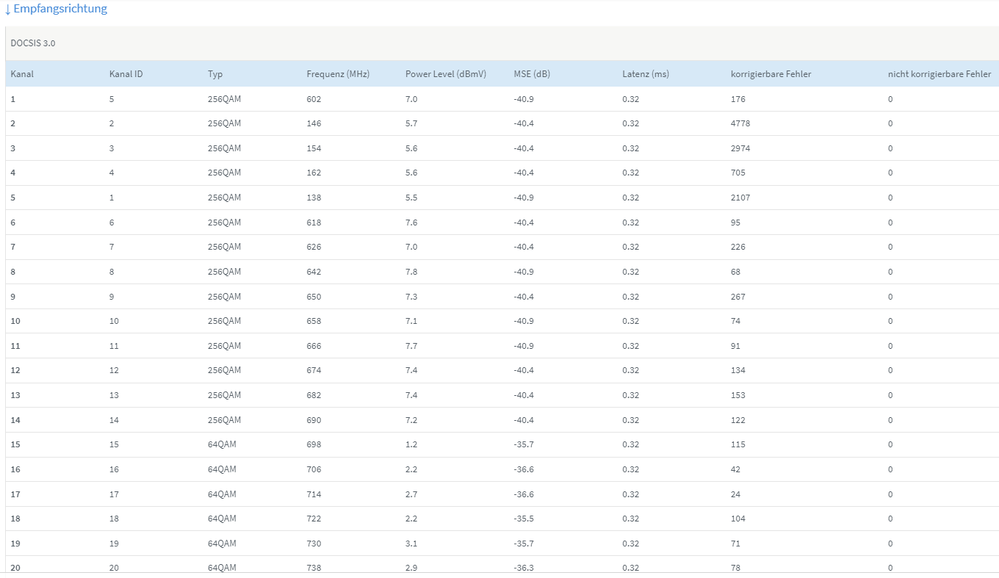
Task: Select the 698 MHz frequency cell
Action: pyautogui.click(x=314, y=445)
